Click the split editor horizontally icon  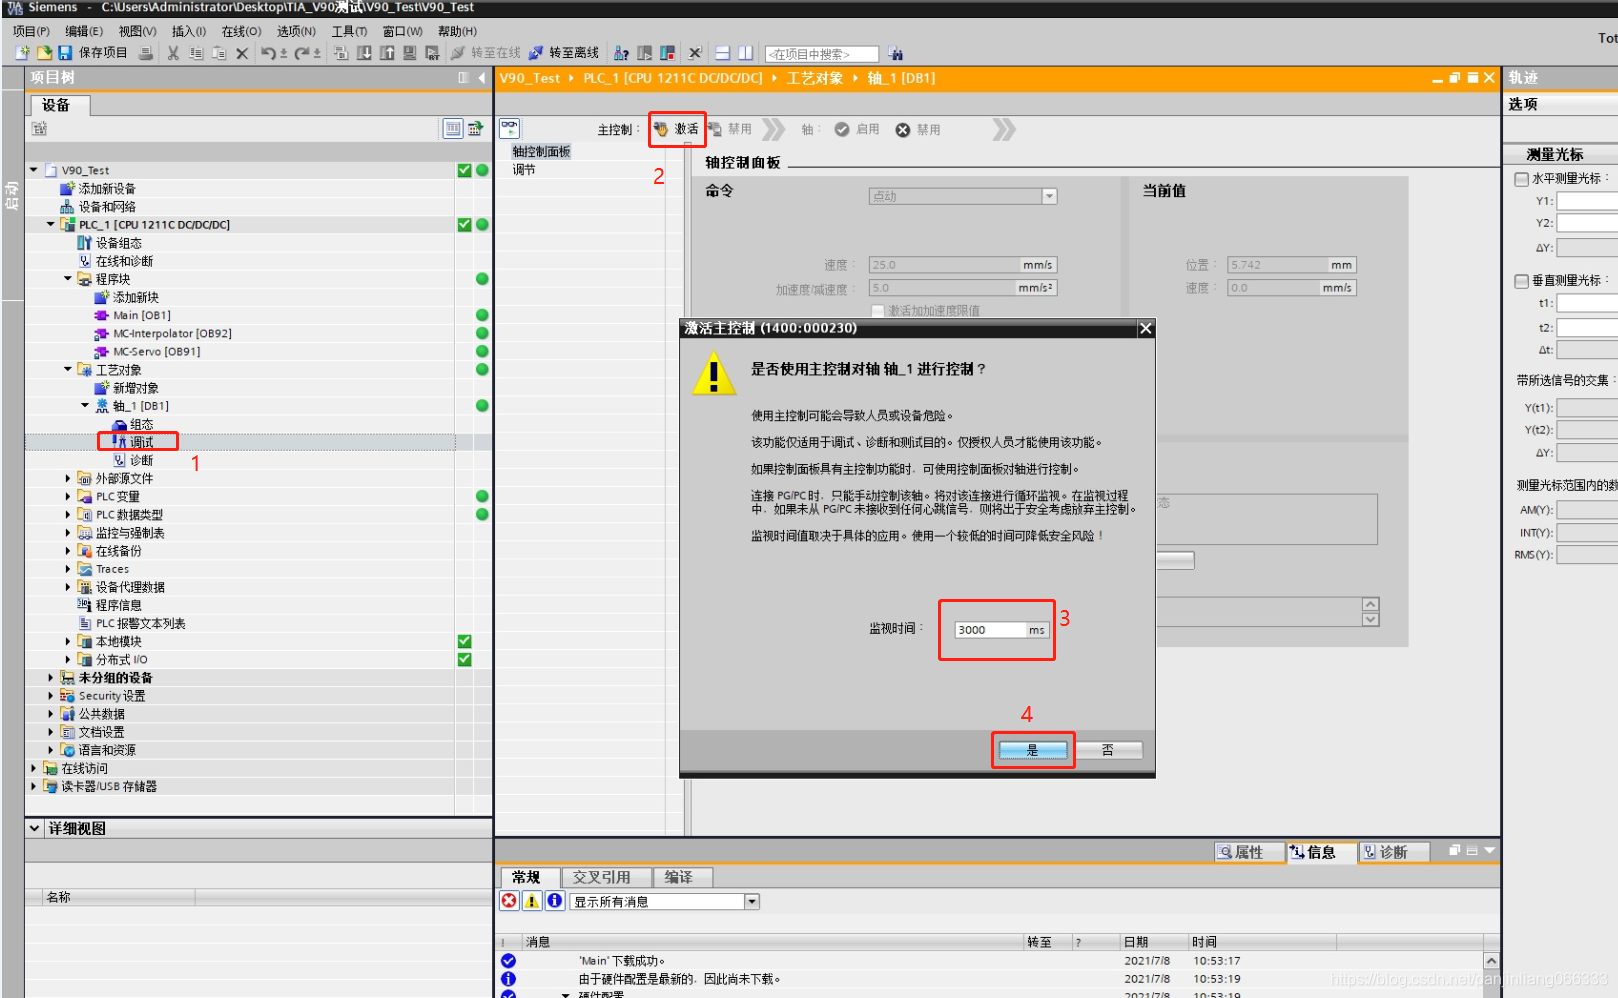coord(722,53)
